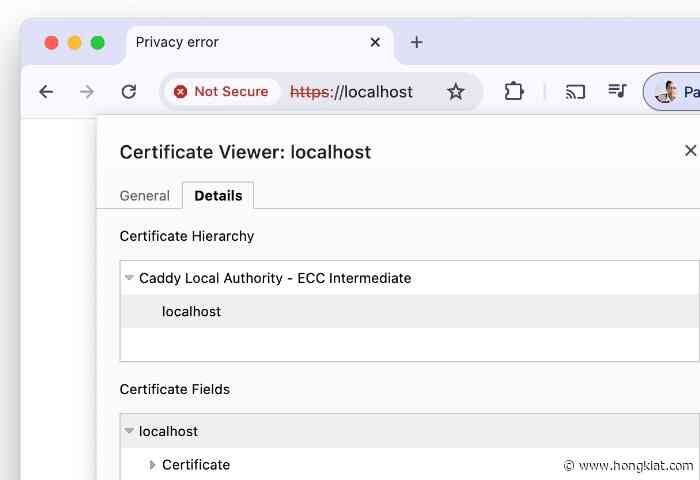The image size is (700, 480).
Task: Close the Privacy error tab
Action: 375,42
